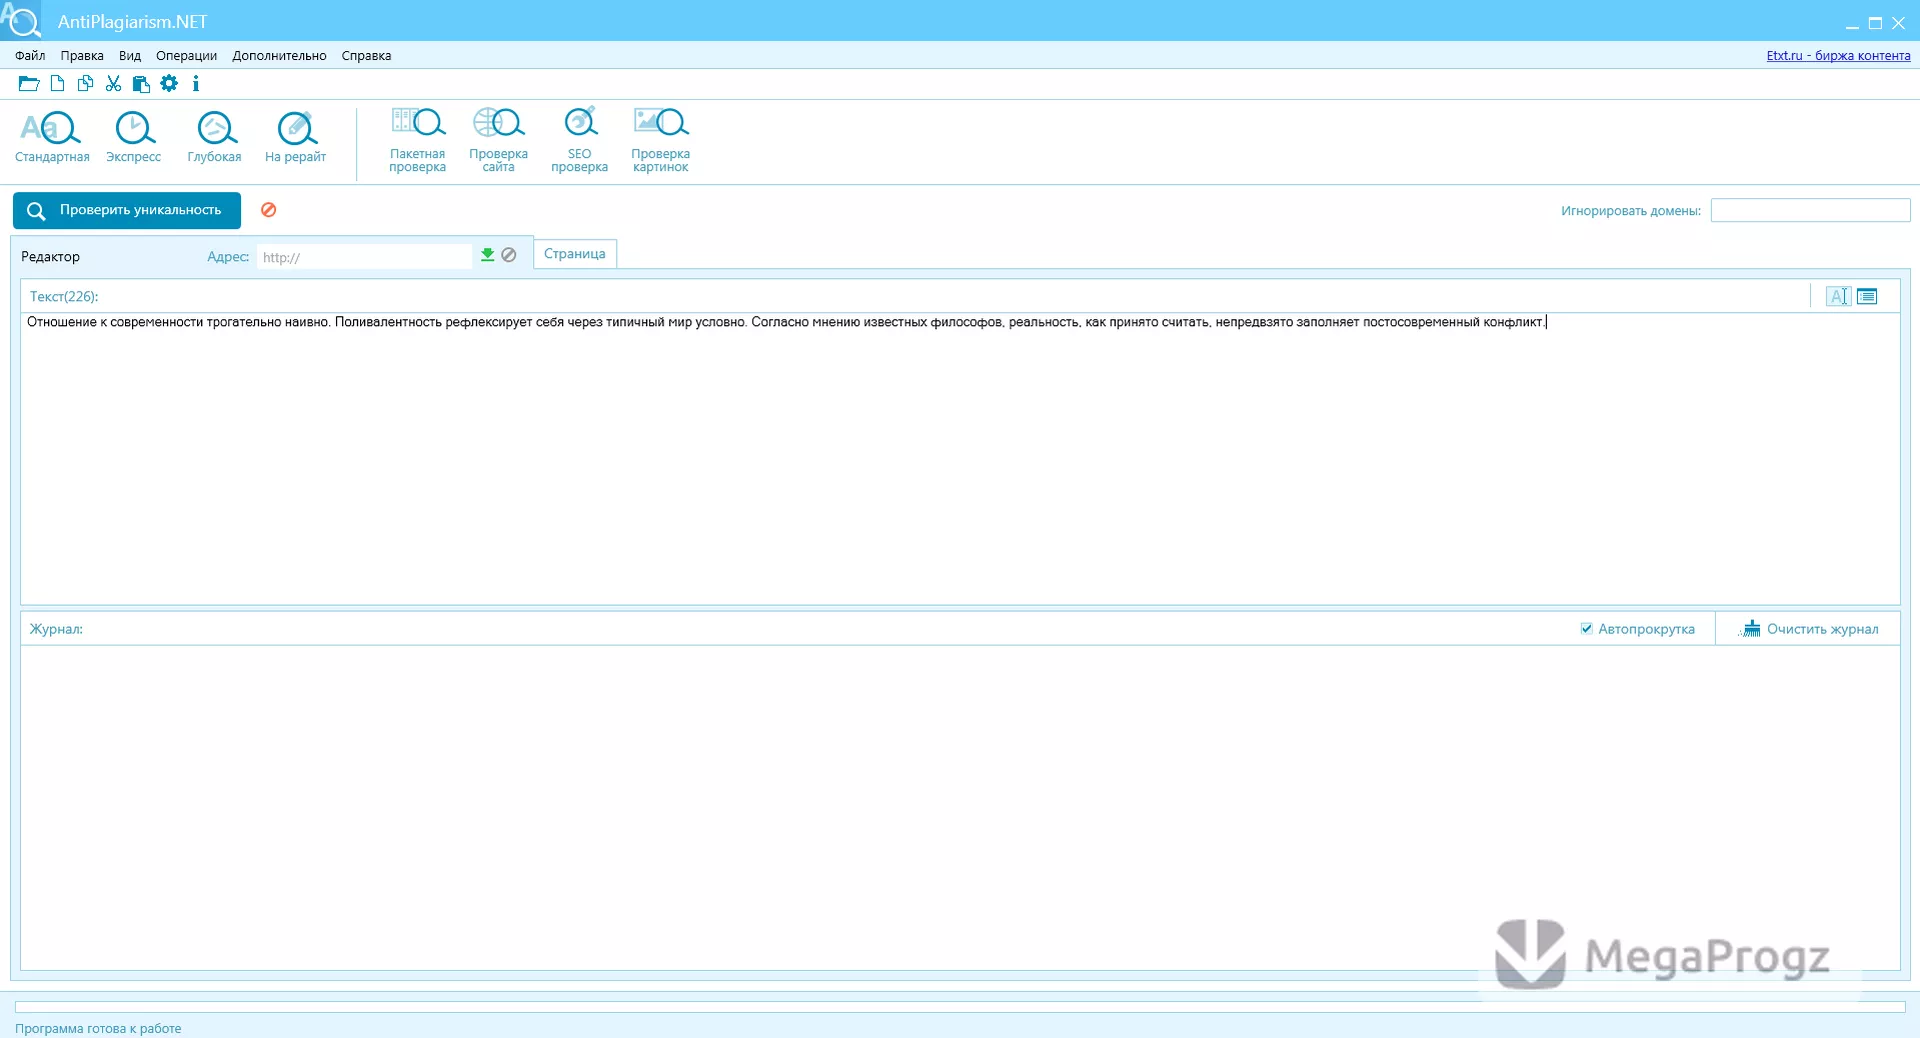1920x1038 pixels.
Task: Click the info icon in toolbar
Action: [196, 84]
